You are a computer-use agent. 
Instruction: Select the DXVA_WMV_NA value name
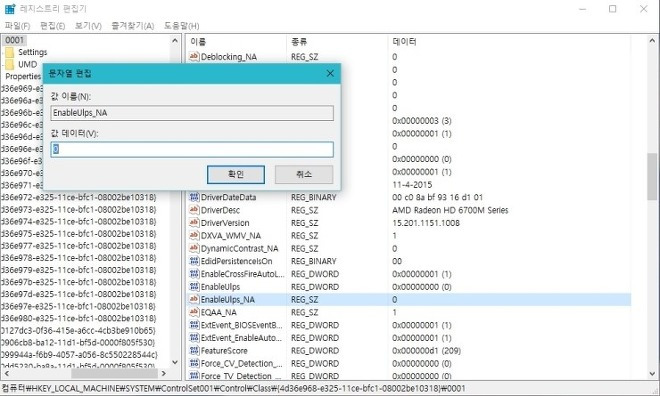231,236
